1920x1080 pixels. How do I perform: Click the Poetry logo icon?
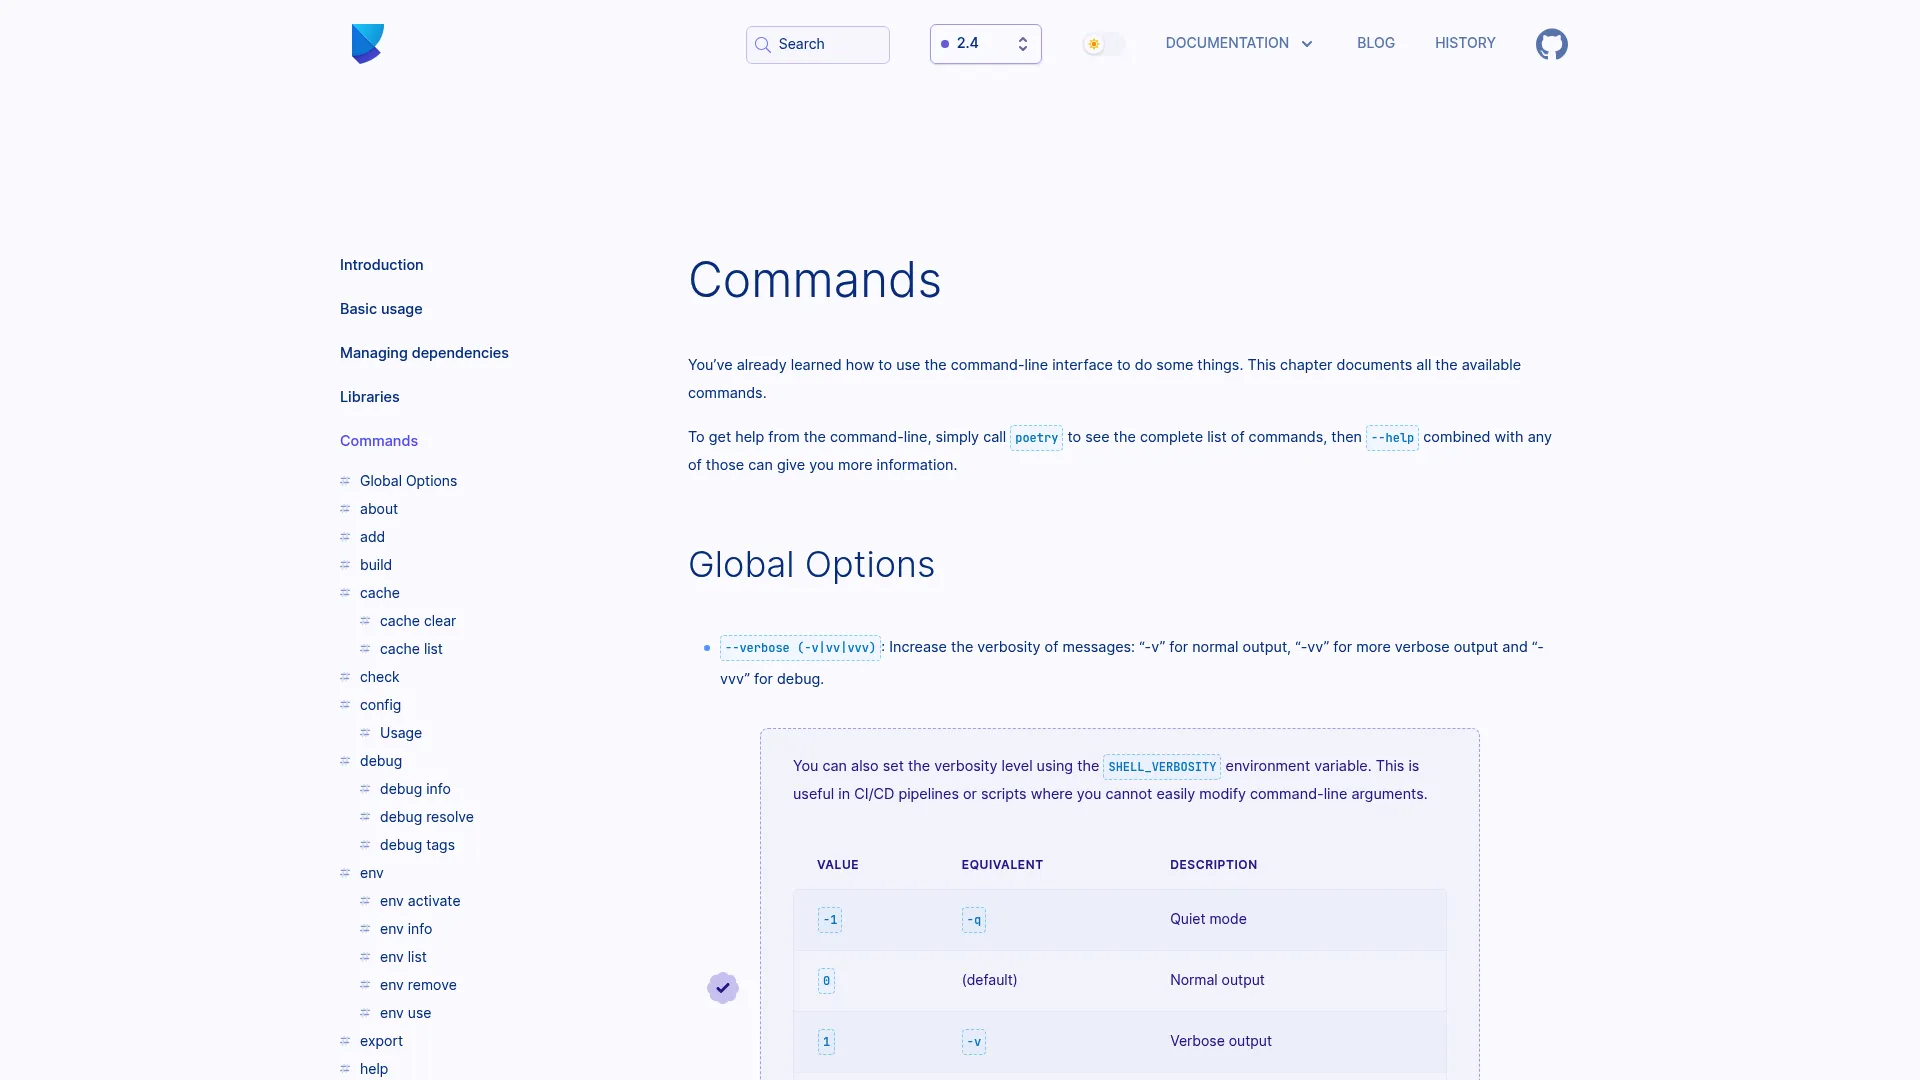(368, 44)
